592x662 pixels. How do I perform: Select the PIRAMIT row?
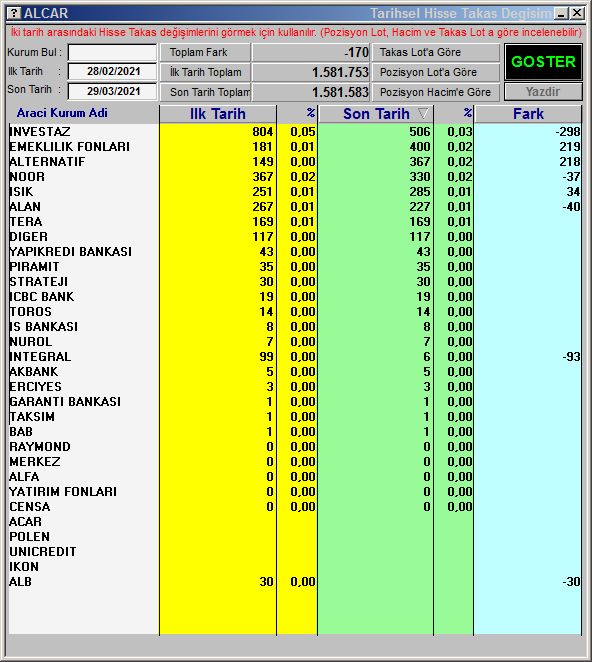[x=295, y=267]
